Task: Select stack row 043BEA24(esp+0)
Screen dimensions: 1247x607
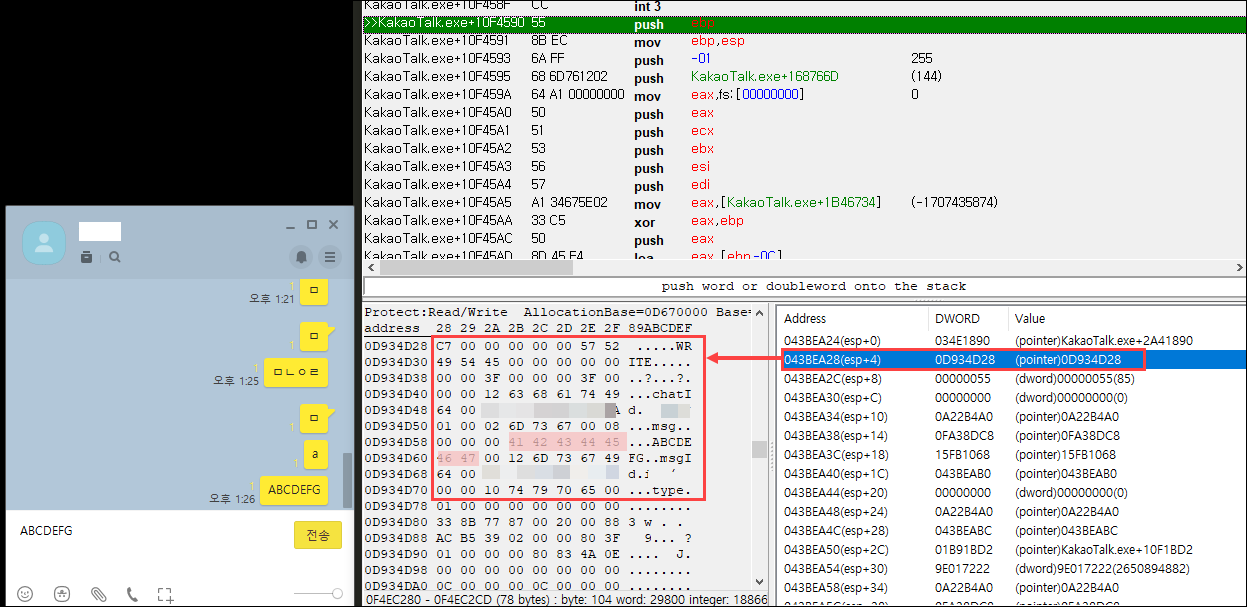Action: [x=1012, y=340]
